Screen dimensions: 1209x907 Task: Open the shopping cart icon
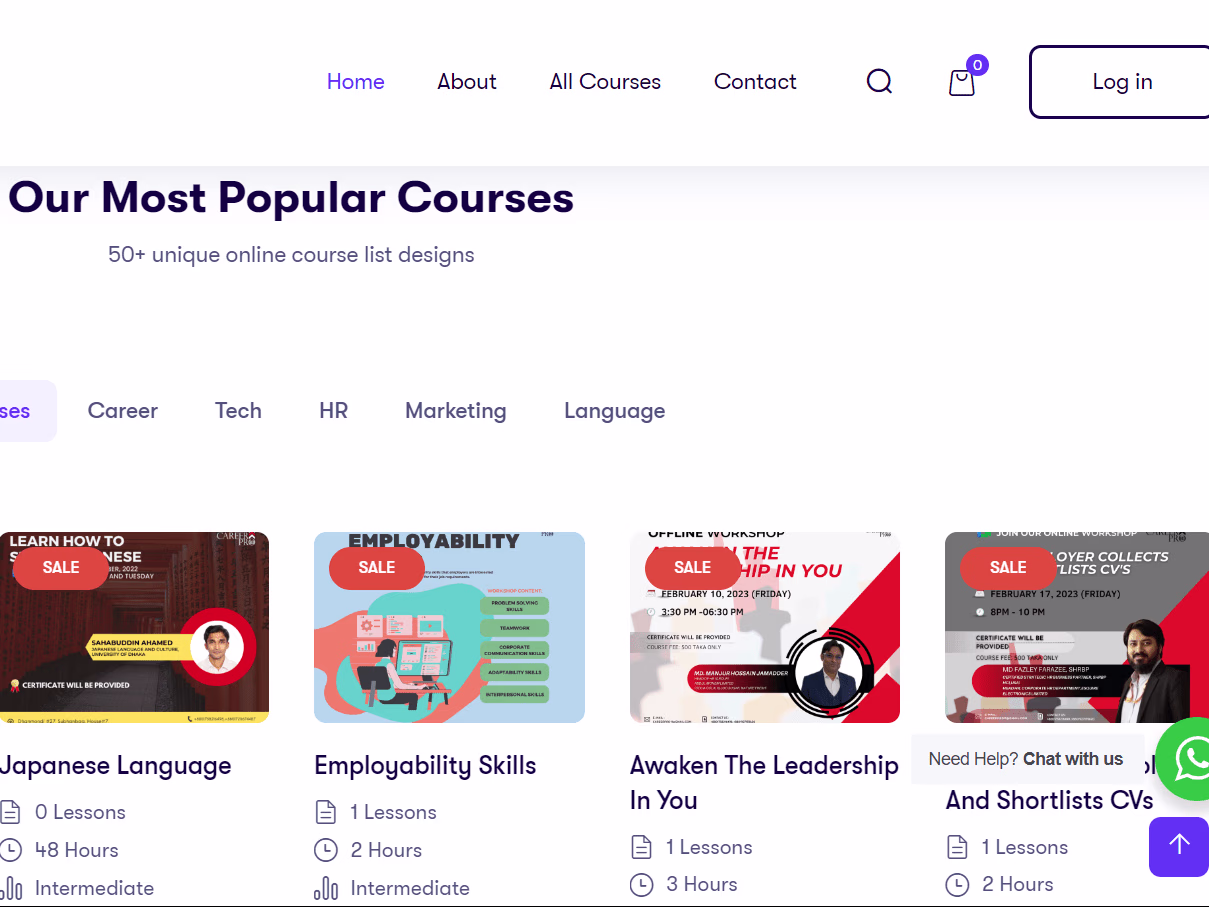(962, 82)
